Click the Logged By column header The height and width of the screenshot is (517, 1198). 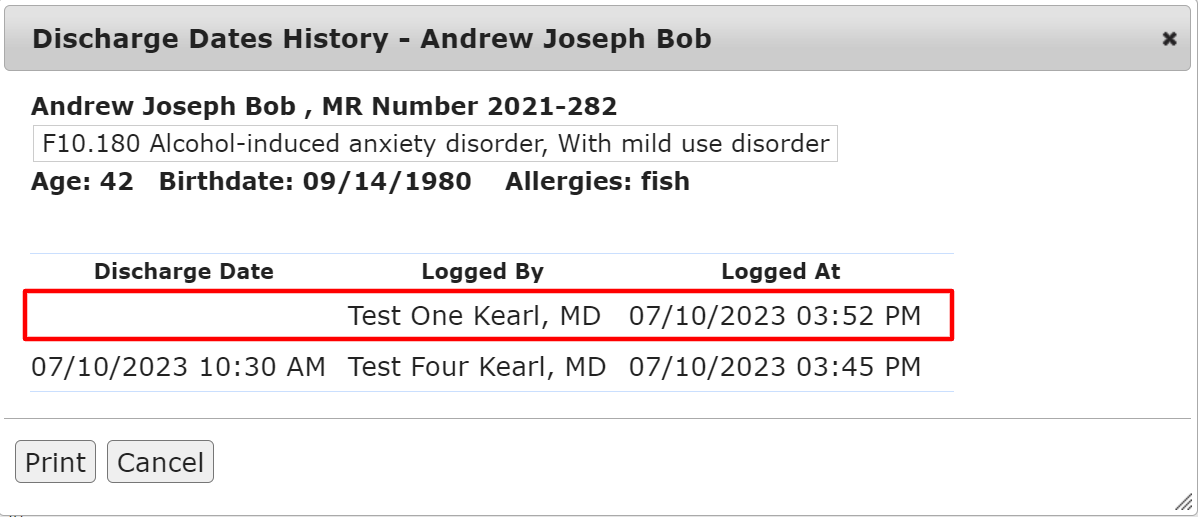point(482,272)
